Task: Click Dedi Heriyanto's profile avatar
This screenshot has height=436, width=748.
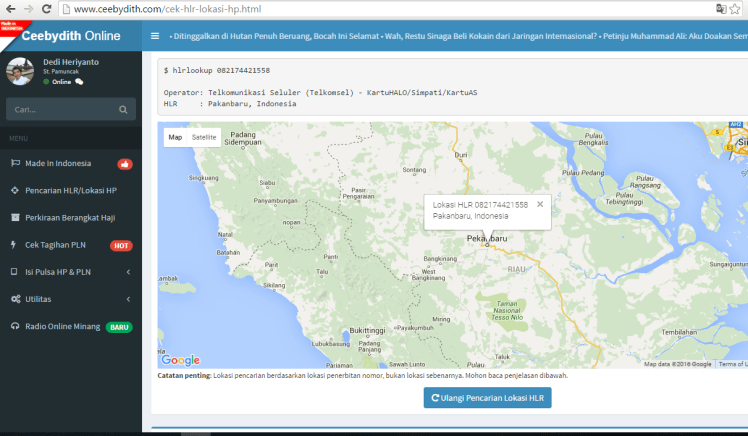Action: 20,71
